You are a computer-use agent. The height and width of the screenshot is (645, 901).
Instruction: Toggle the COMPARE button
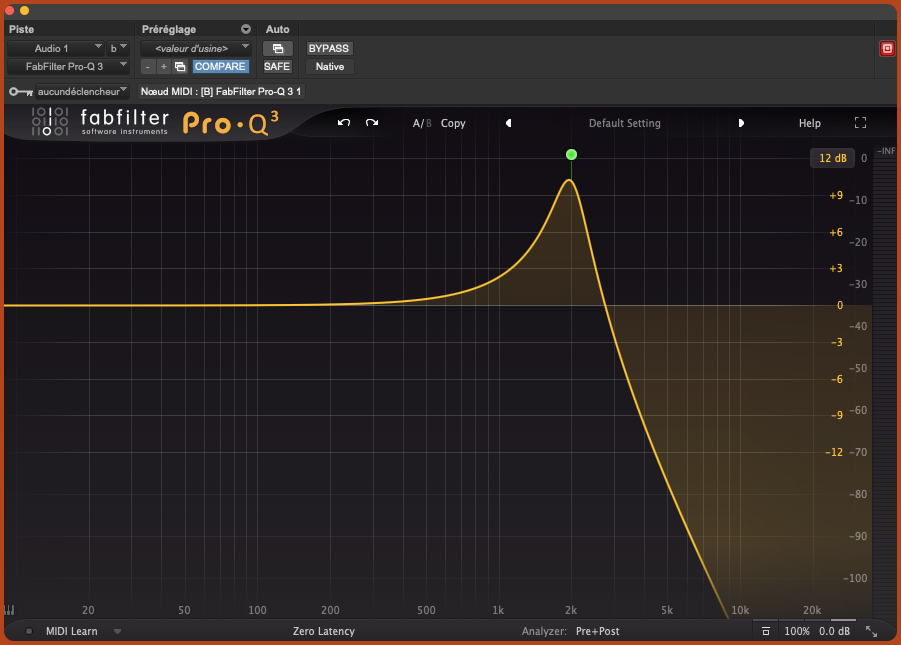click(220, 67)
